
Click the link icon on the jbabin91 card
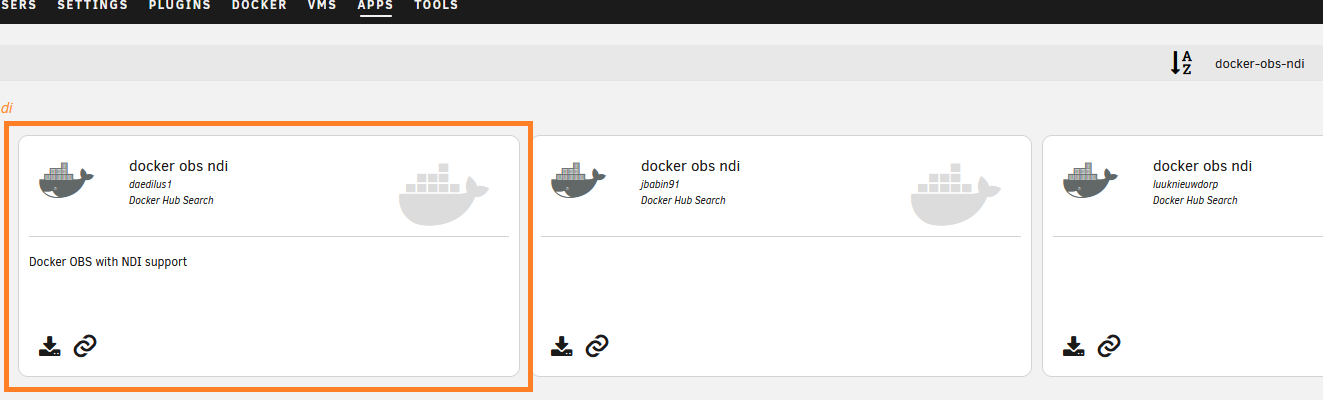(597, 347)
